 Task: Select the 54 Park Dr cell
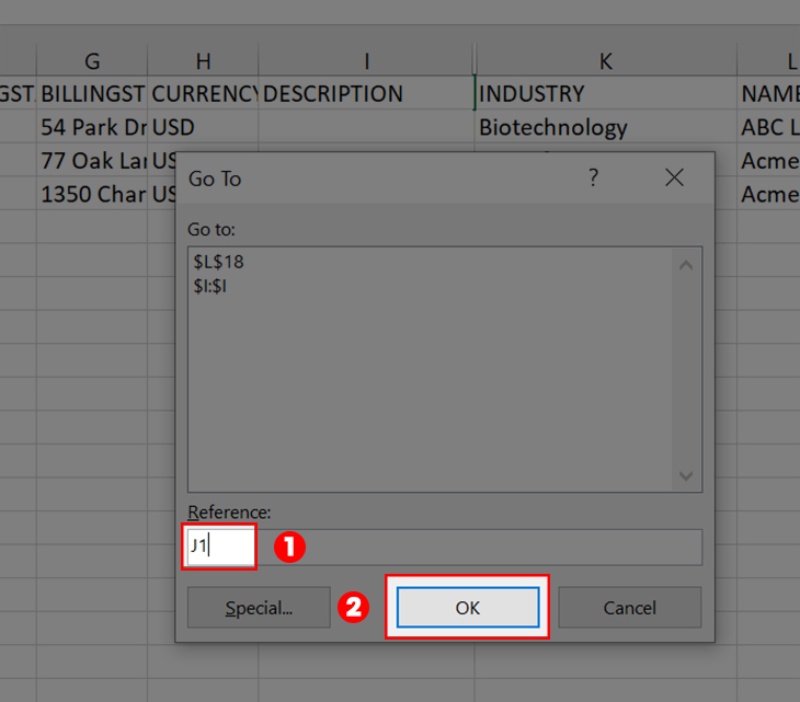[92, 128]
